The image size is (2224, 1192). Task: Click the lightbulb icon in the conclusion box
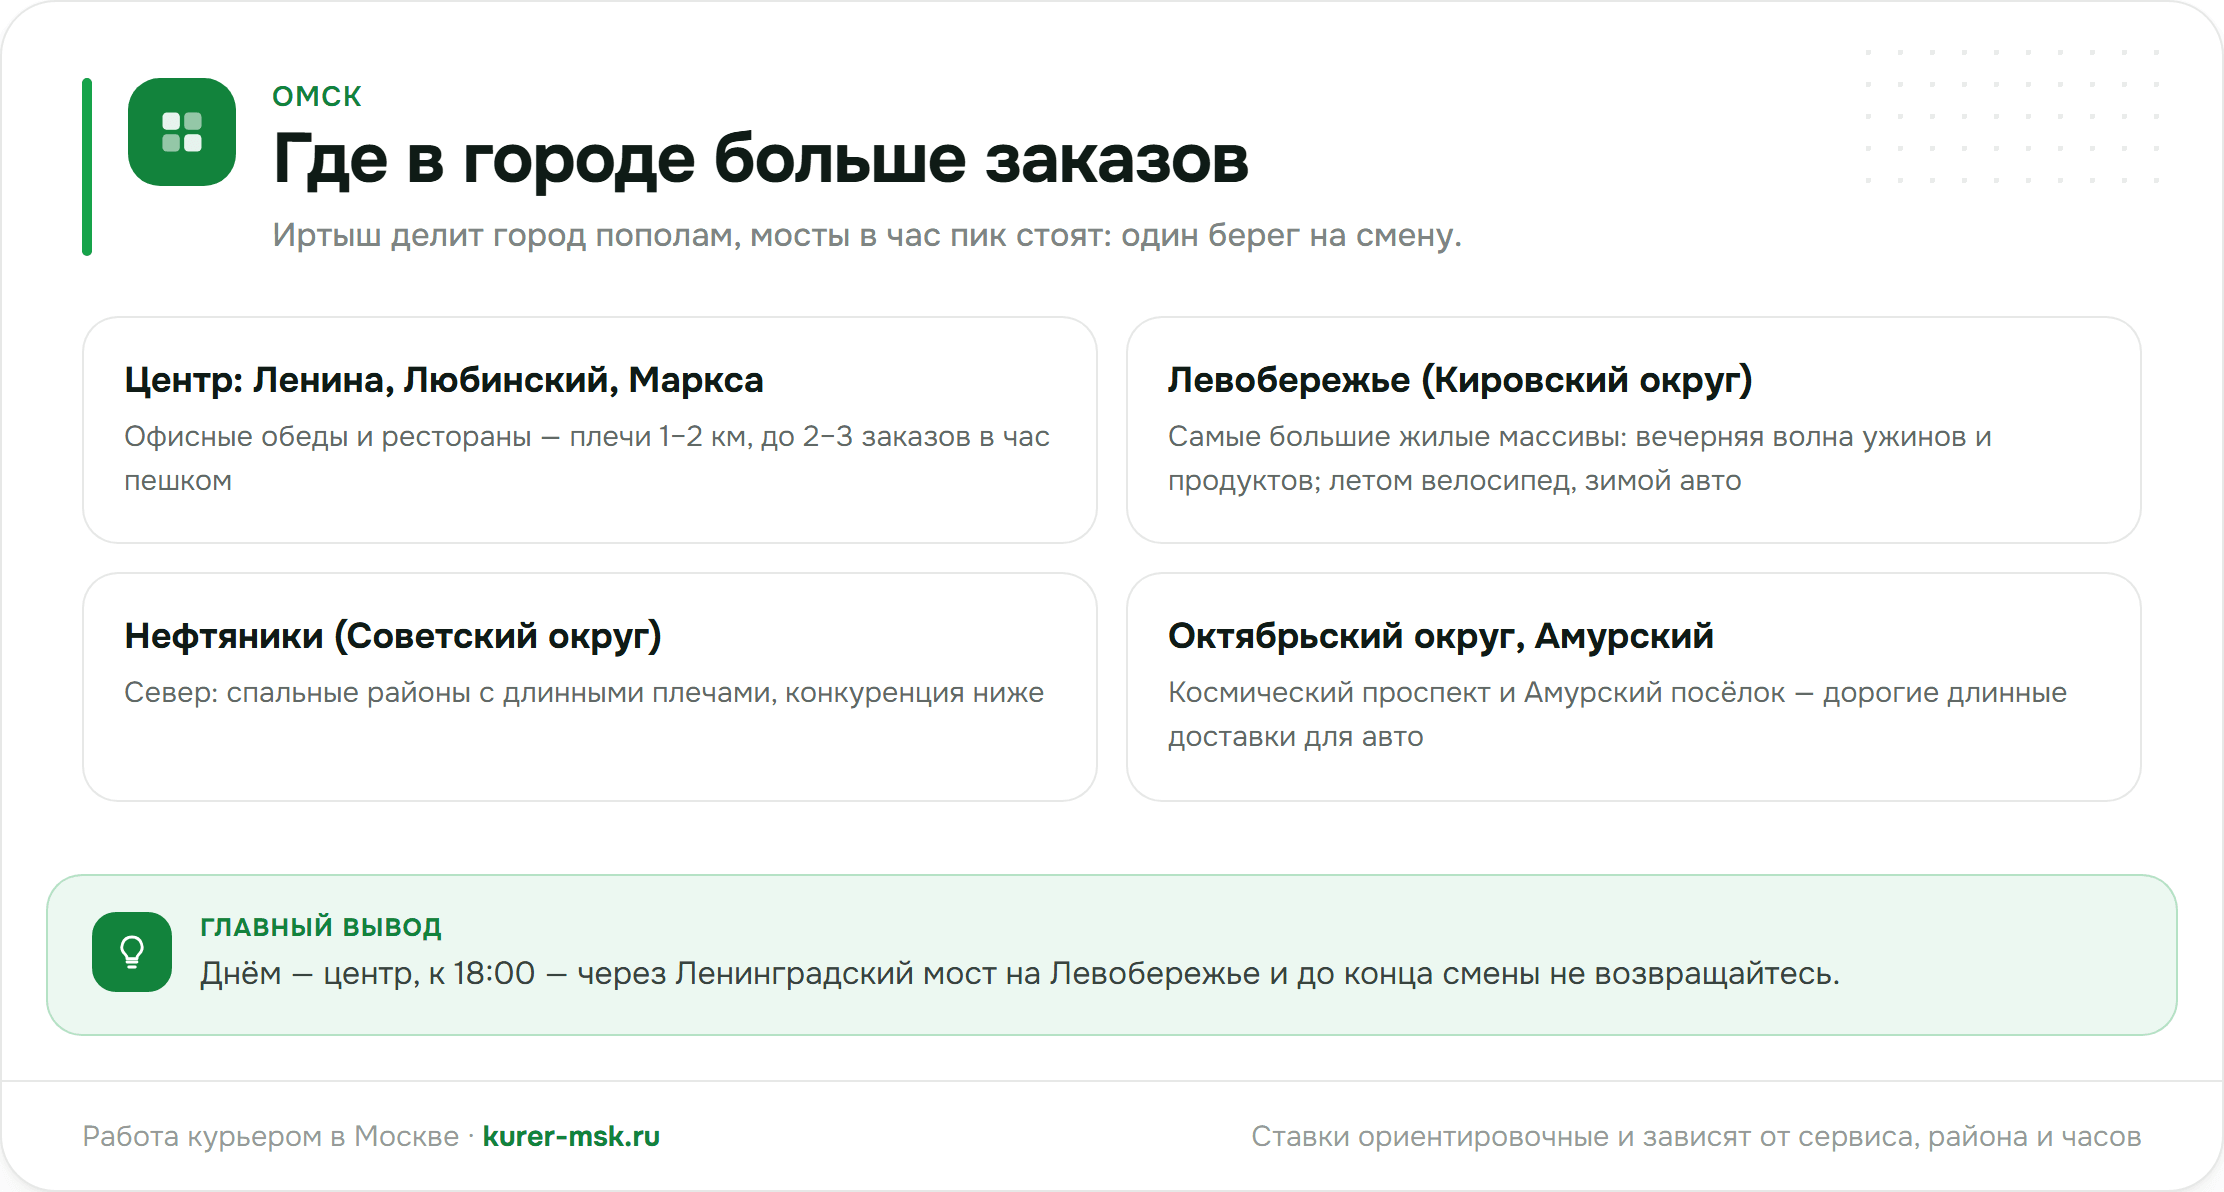(x=132, y=952)
